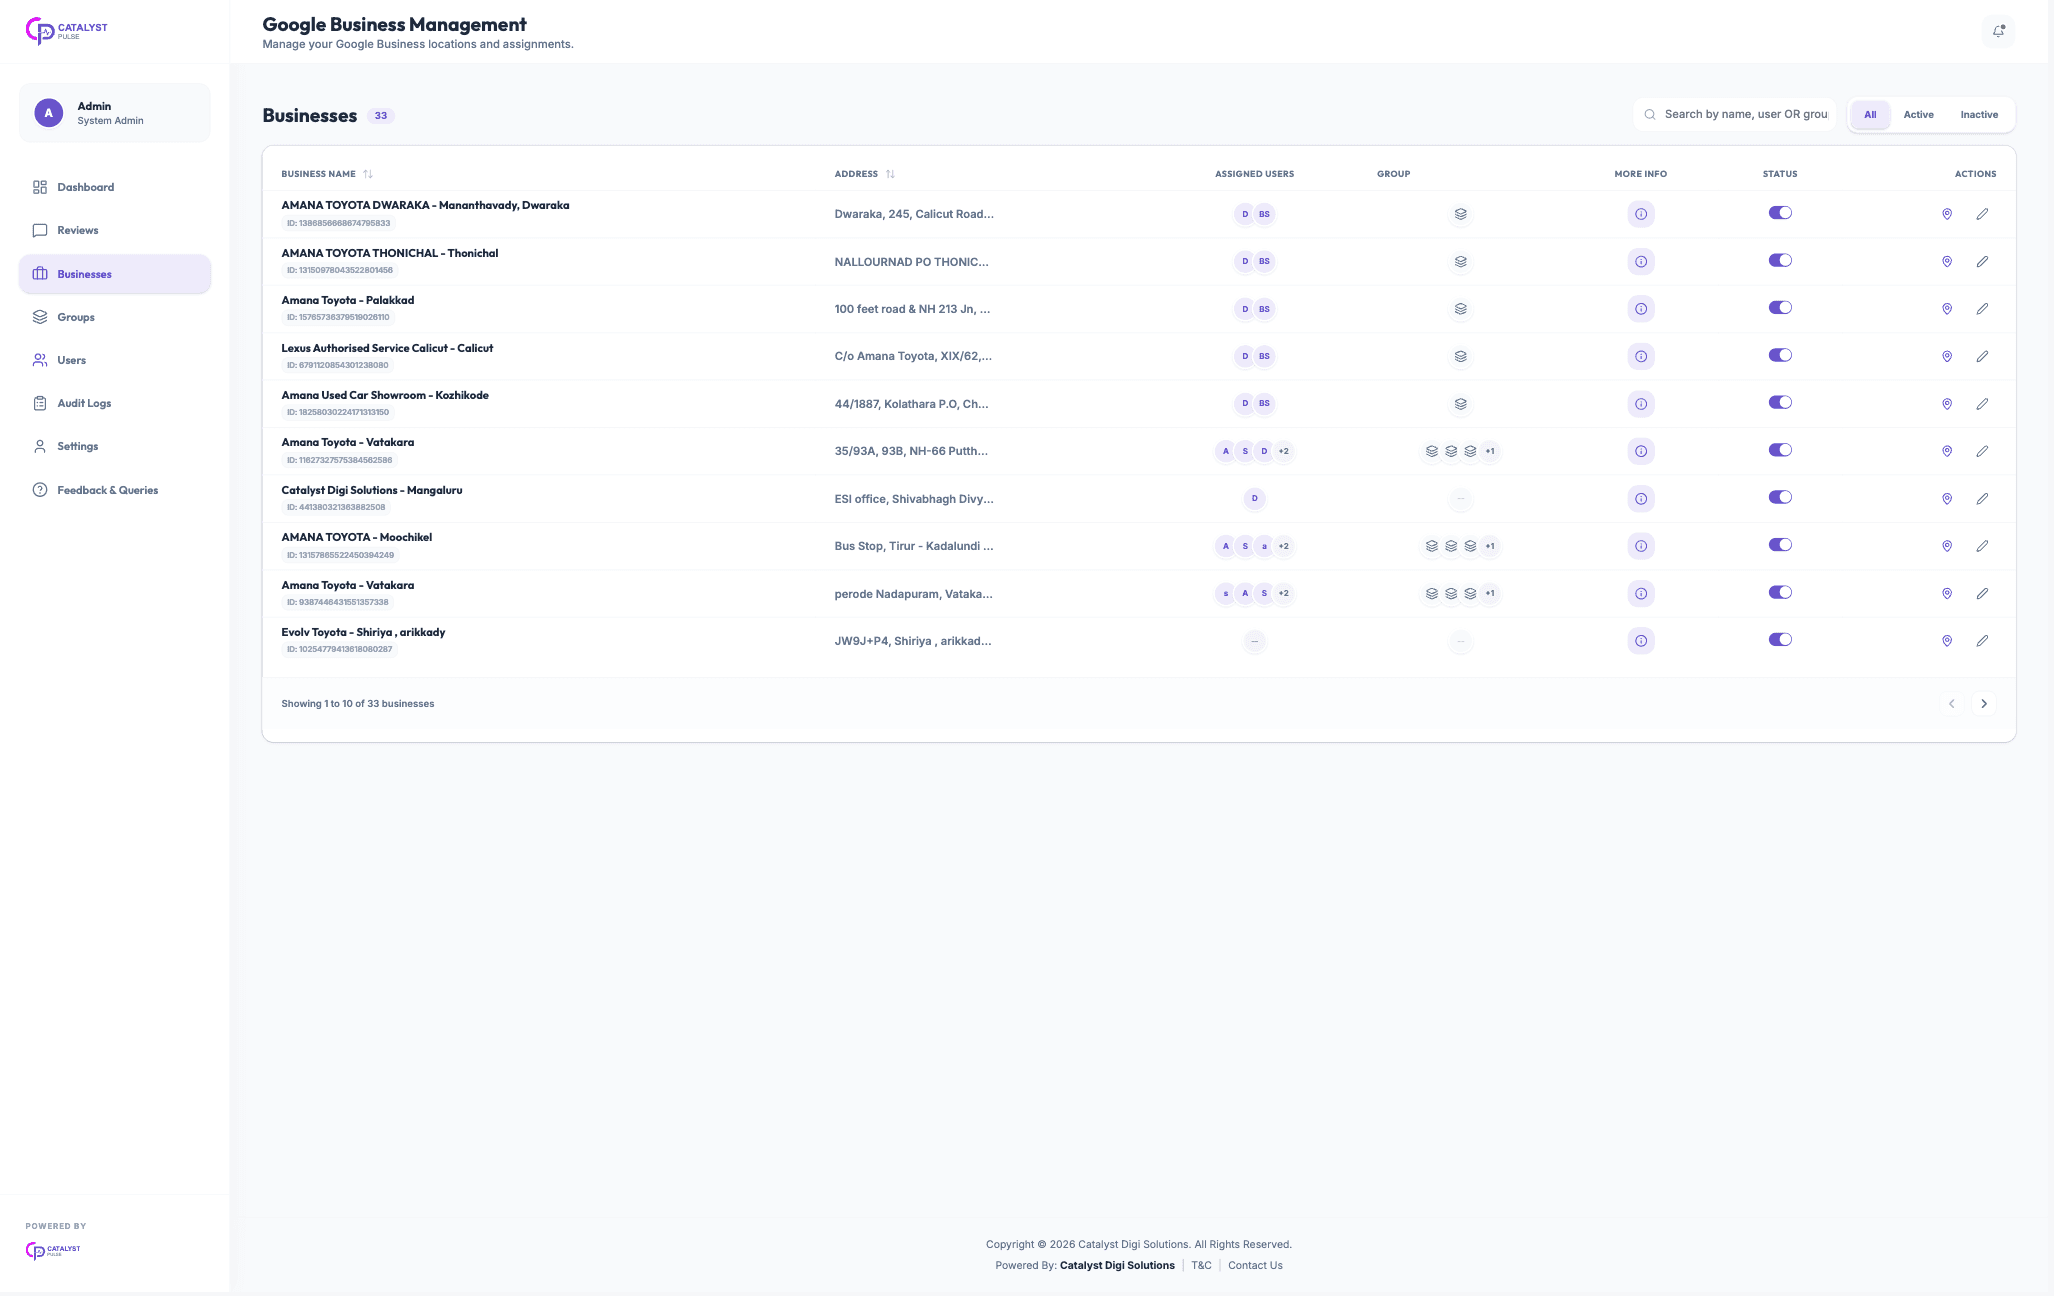Focus the business search field

coord(1735,115)
